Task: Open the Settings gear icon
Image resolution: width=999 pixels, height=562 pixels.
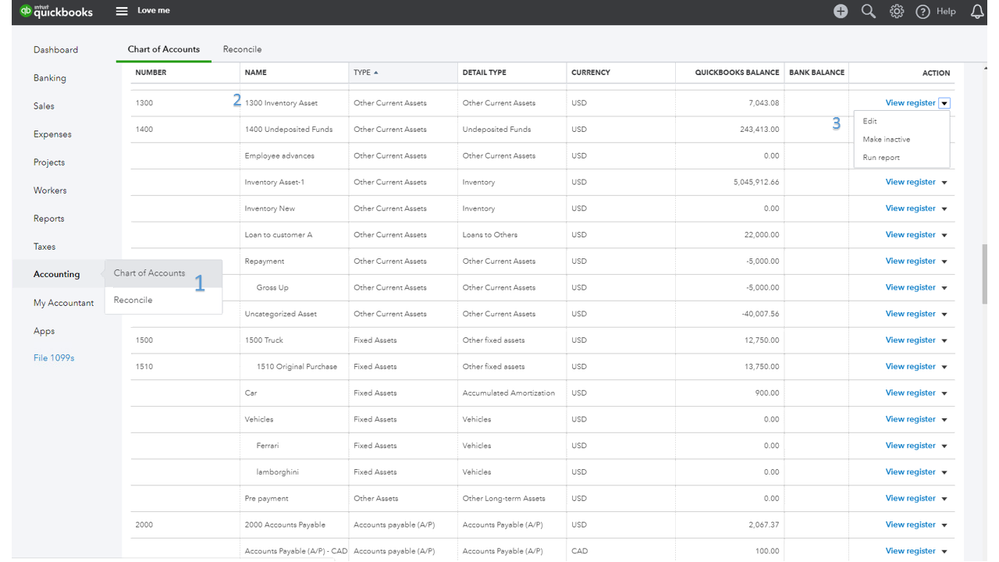Action: click(x=897, y=11)
